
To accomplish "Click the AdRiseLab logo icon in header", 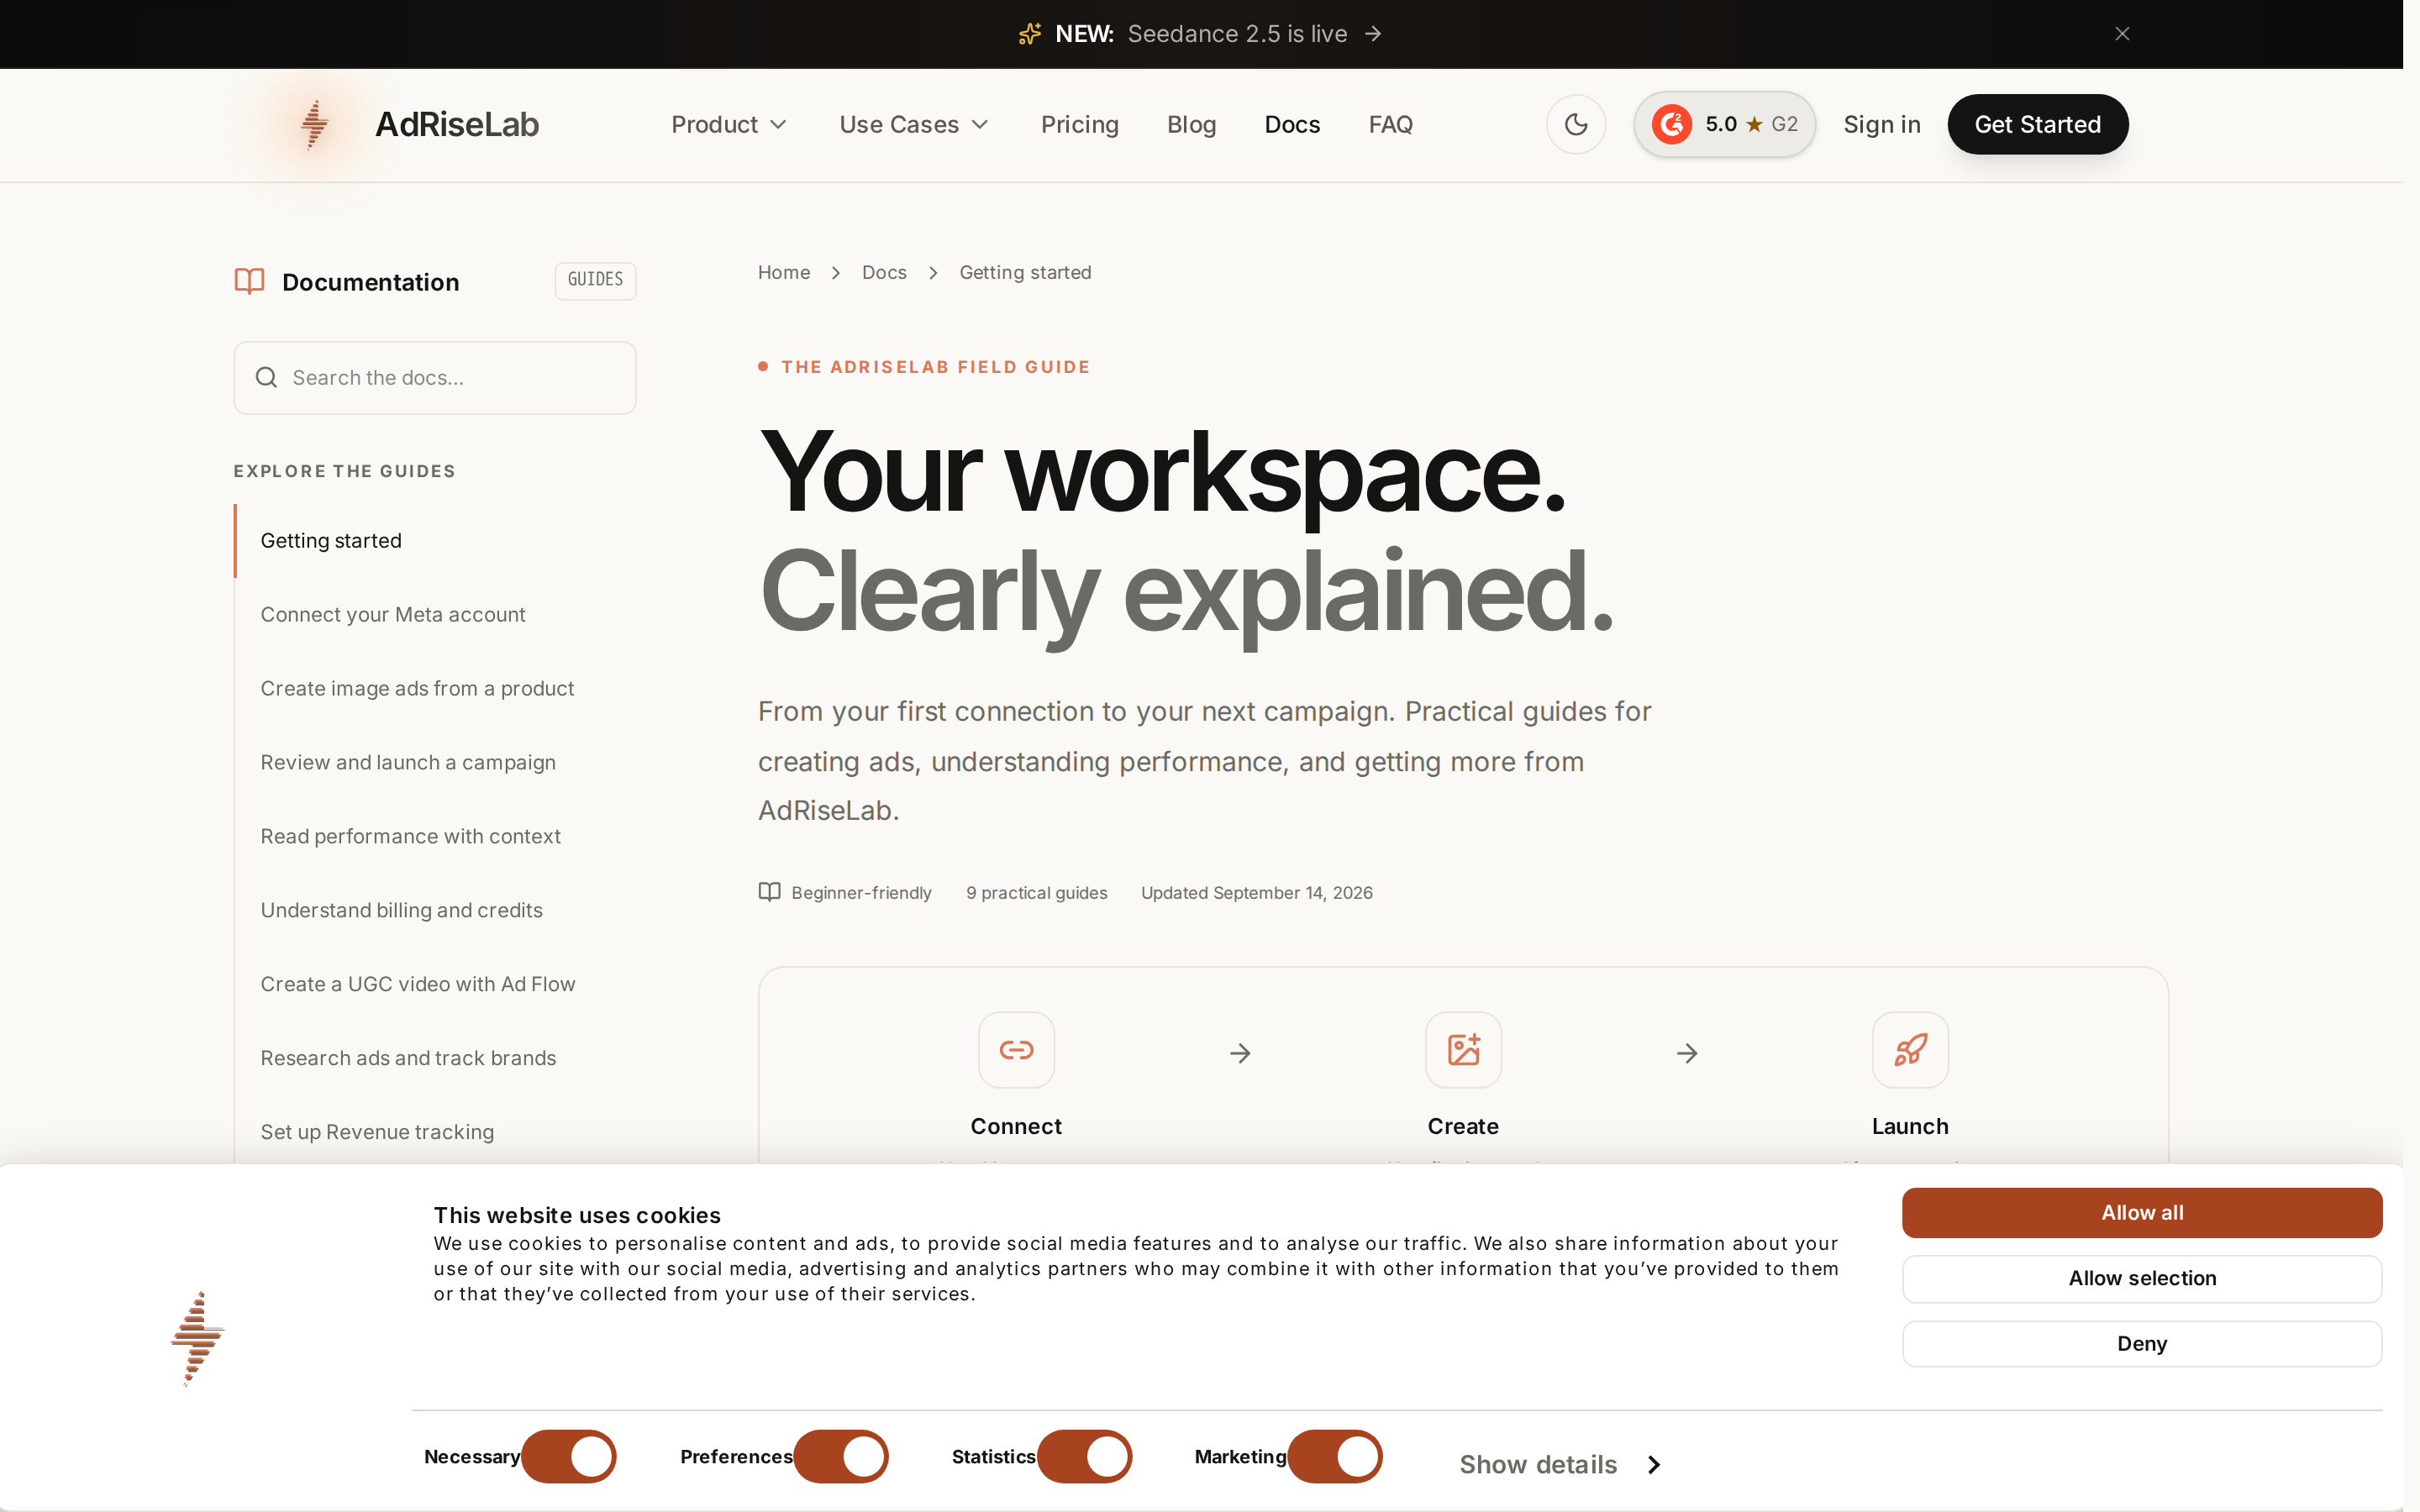I will 315,124.
